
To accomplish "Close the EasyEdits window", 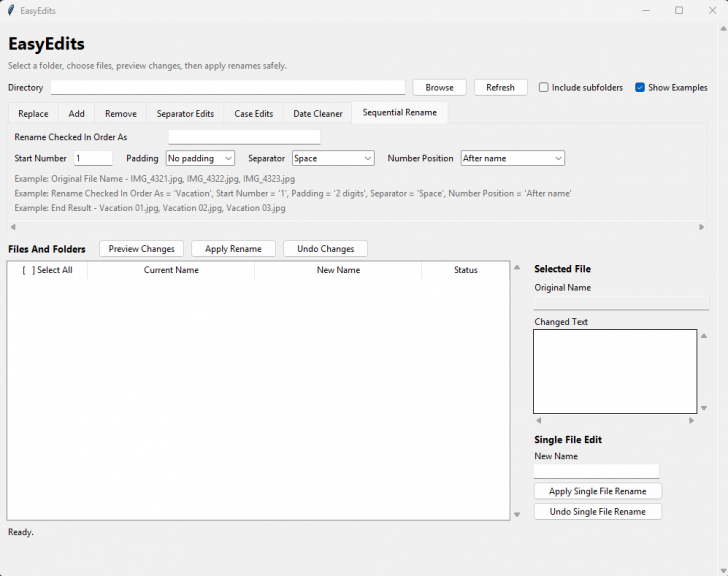I will (x=712, y=10).
